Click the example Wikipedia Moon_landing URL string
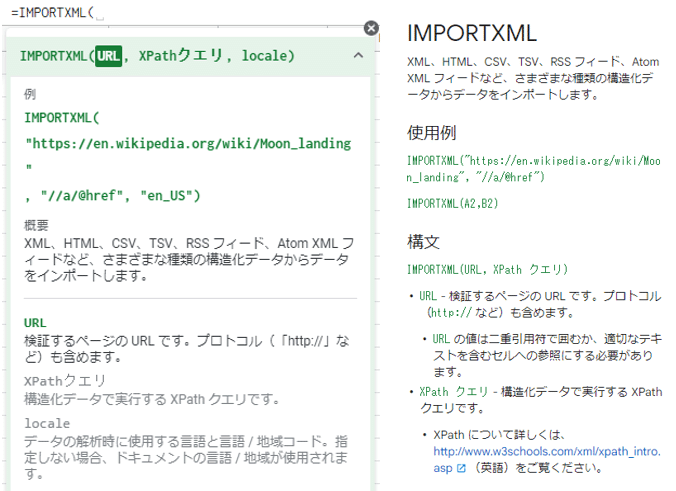 pos(188,154)
